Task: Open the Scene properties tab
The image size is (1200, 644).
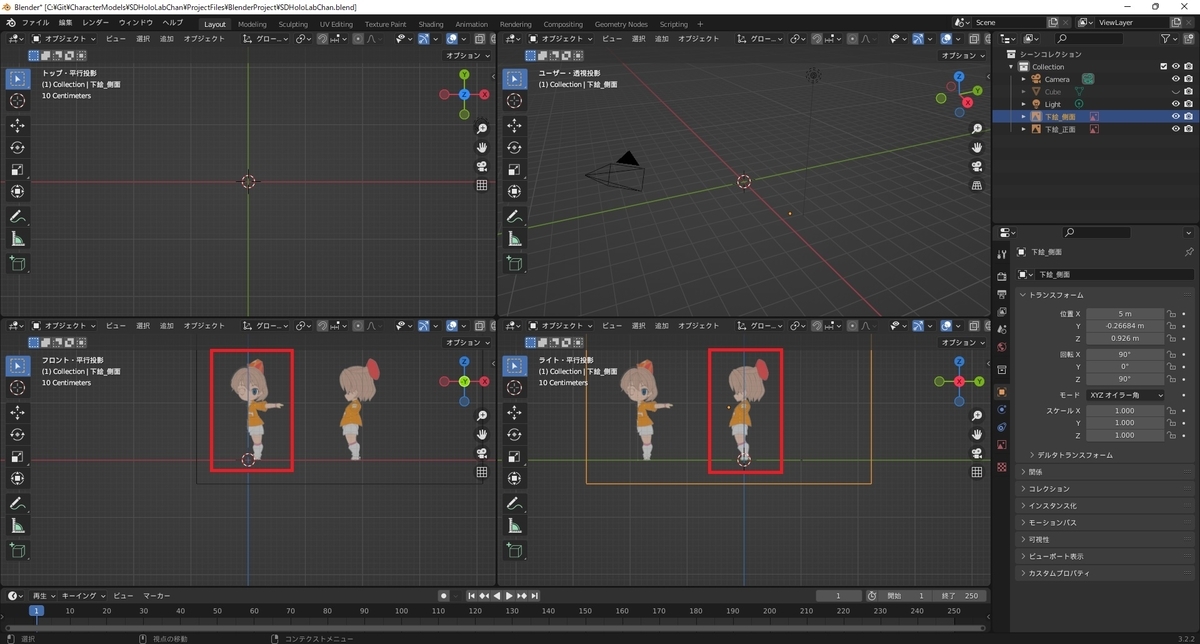Action: click(1002, 330)
